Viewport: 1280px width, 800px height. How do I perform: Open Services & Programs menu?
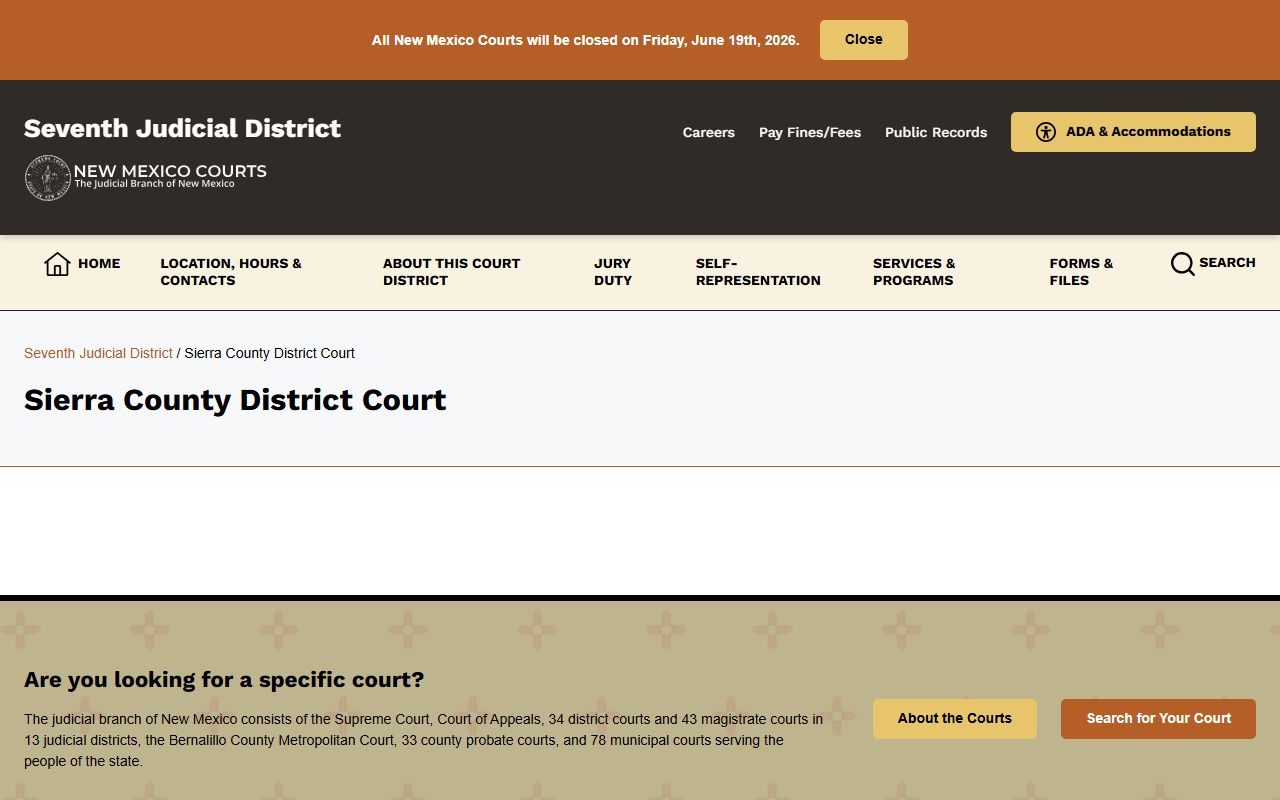[x=914, y=272]
